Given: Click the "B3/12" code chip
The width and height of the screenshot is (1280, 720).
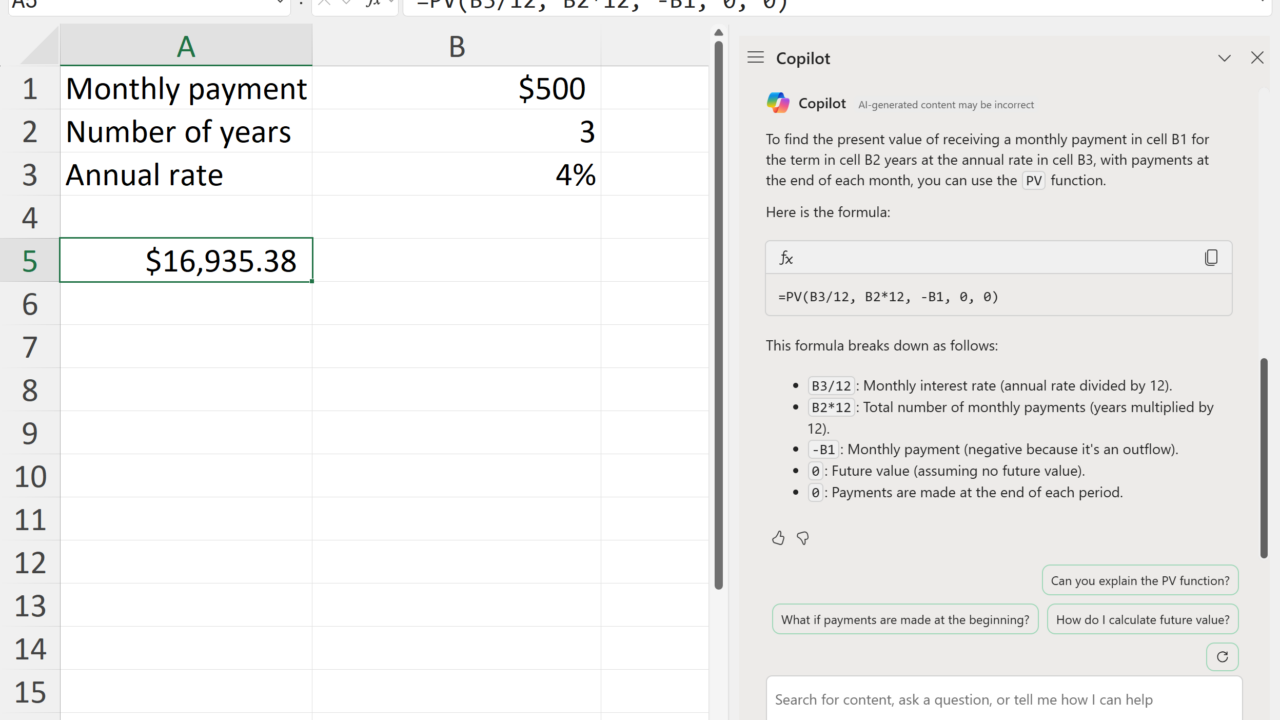Looking at the screenshot, I should [831, 386].
